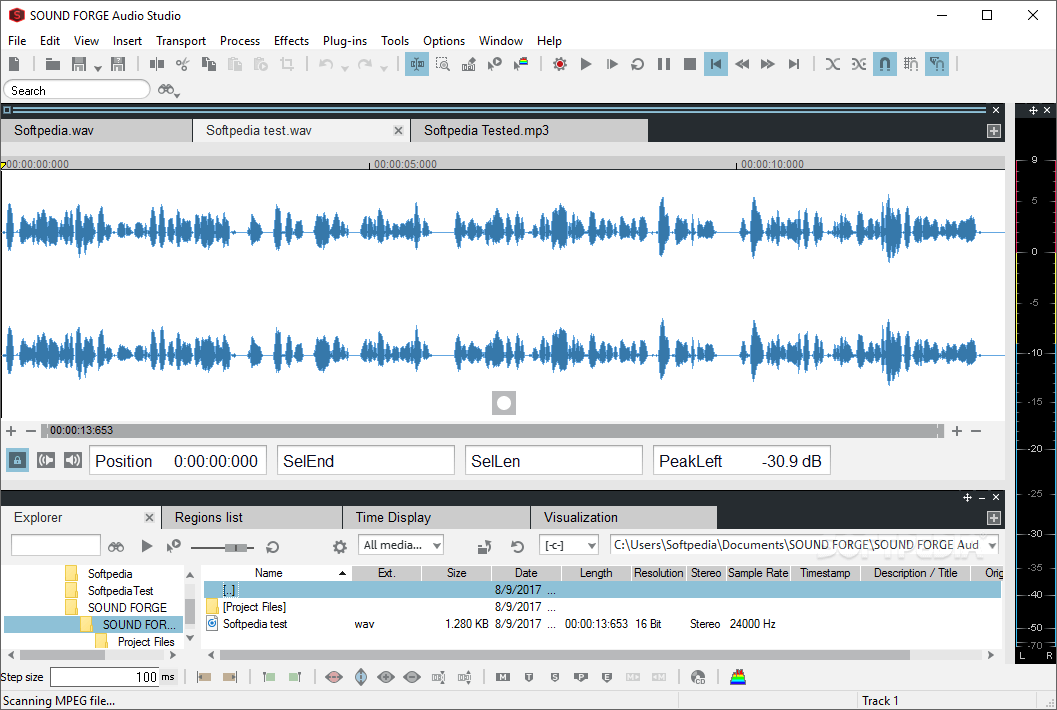
Task: Toggle Snapping with the magnet icon
Action: (884, 64)
